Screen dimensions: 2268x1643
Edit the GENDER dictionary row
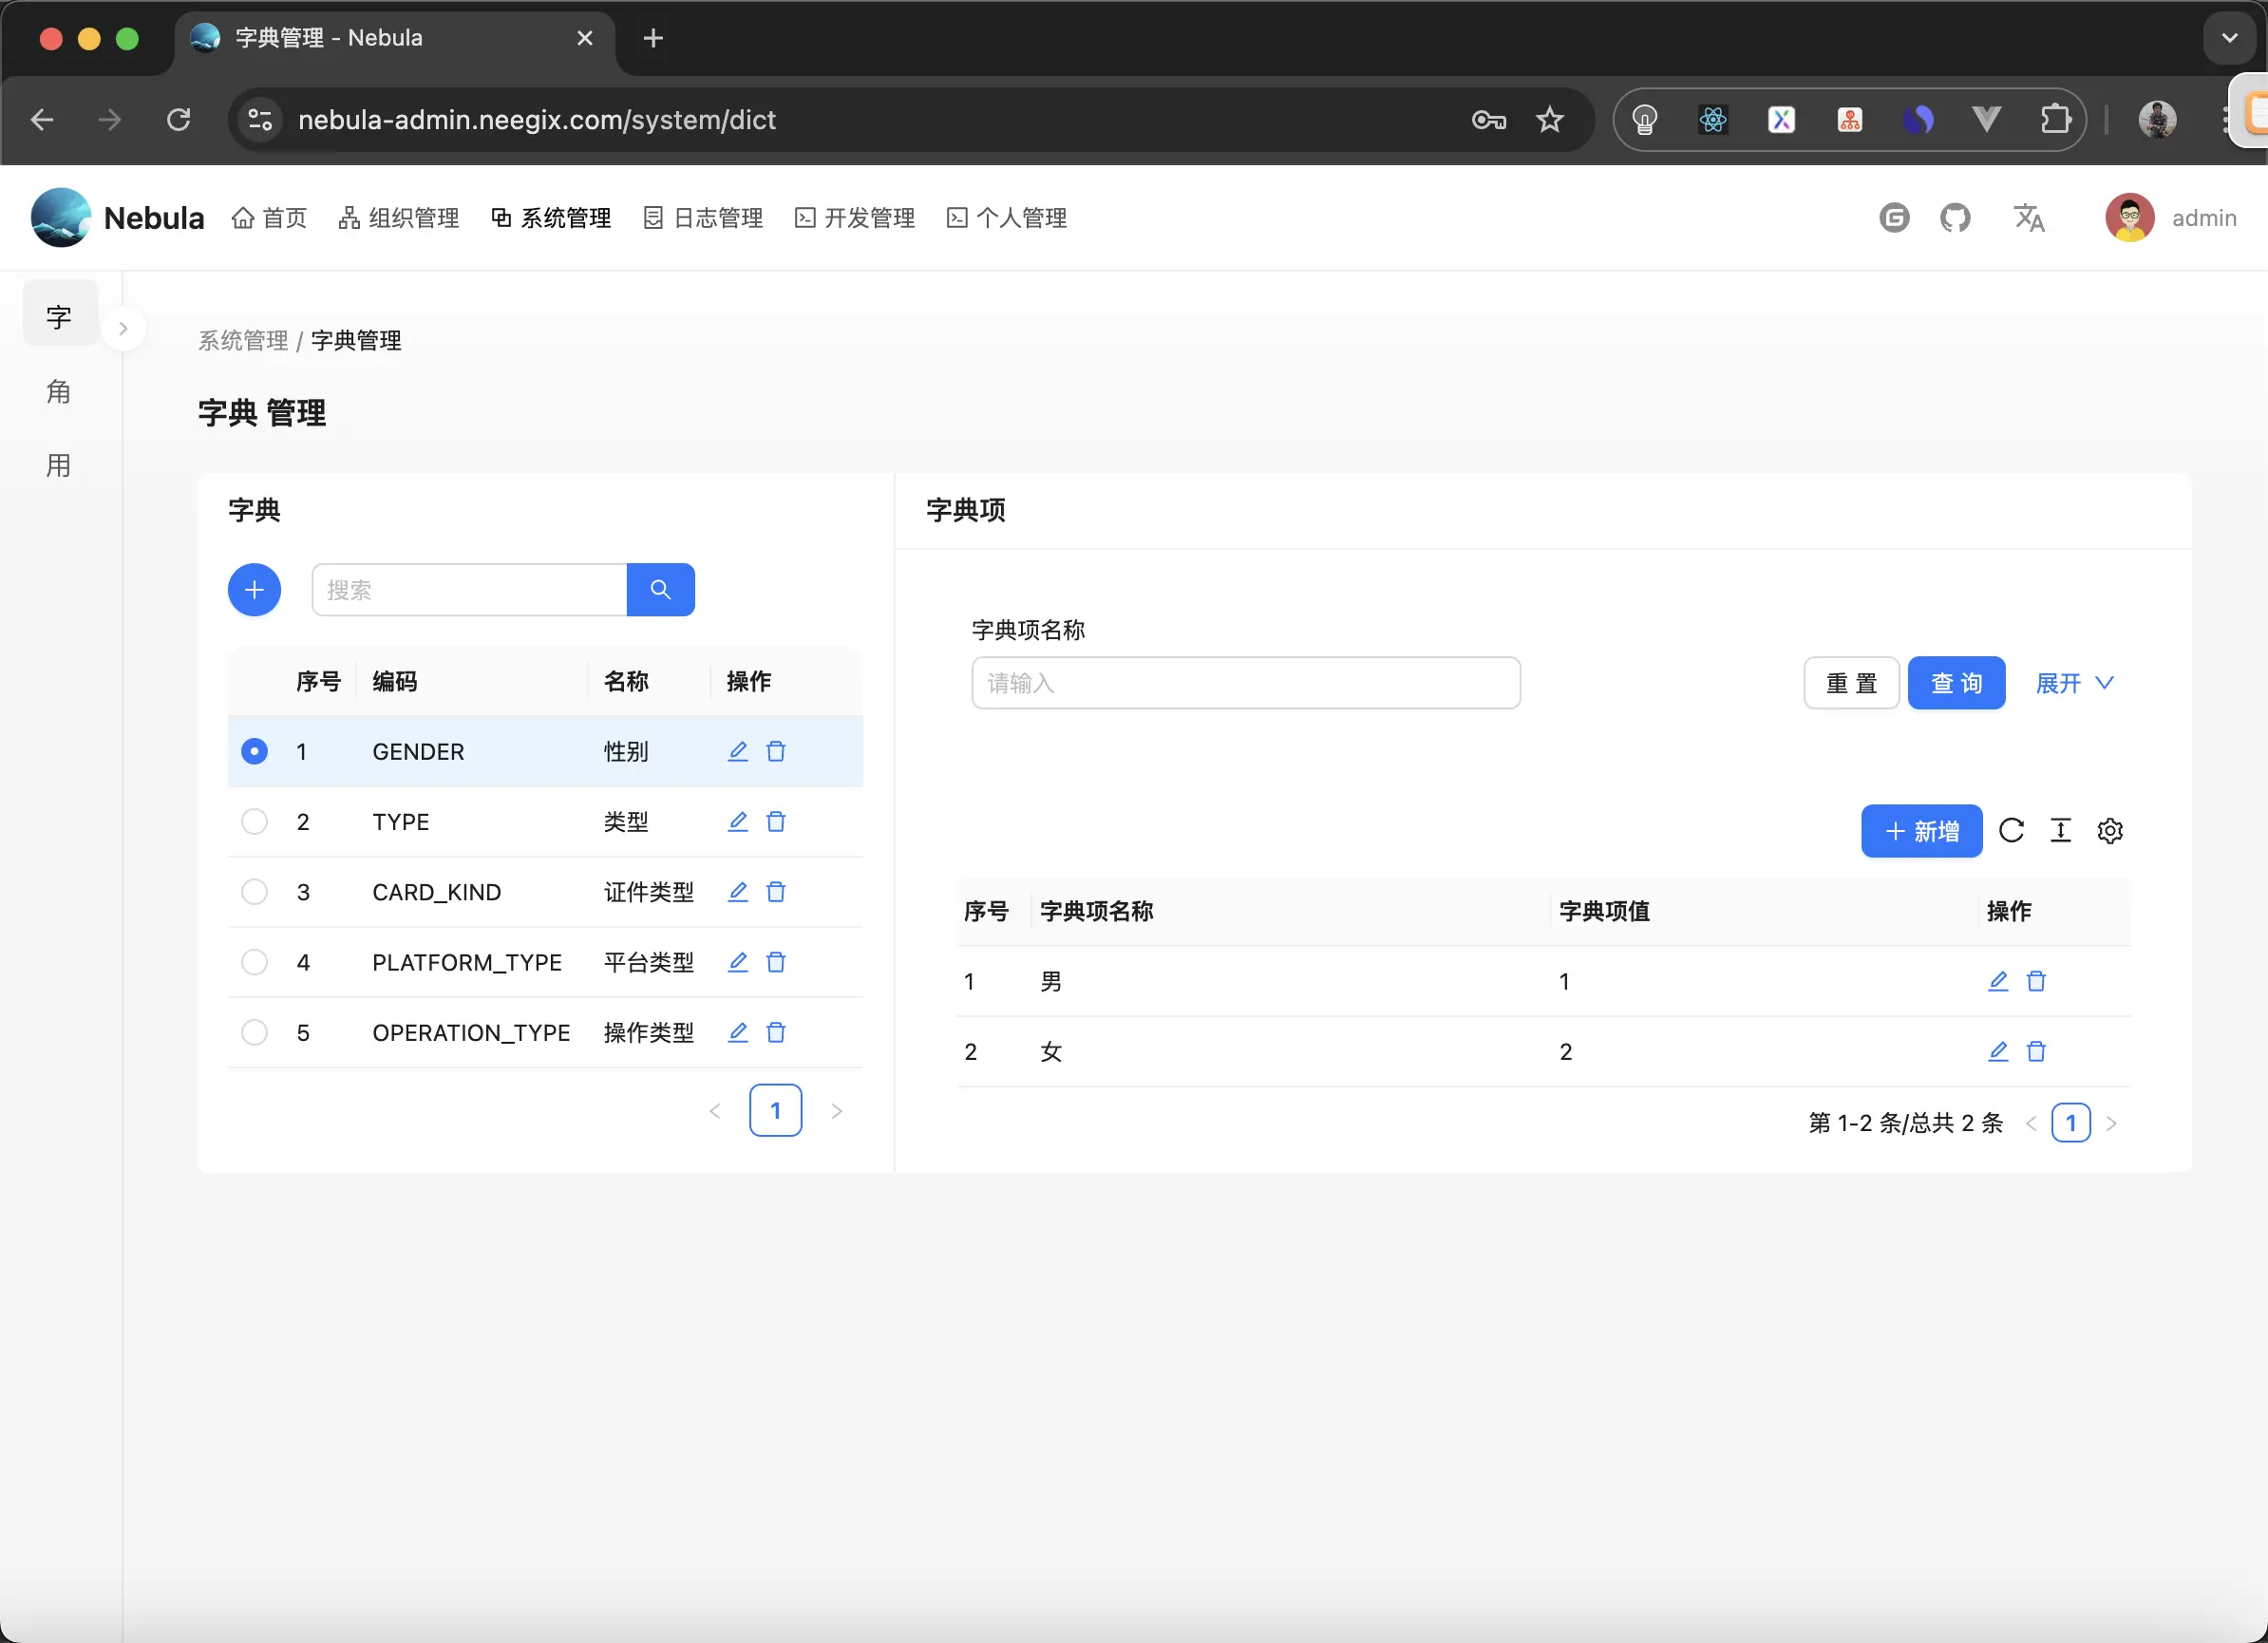tap(738, 751)
